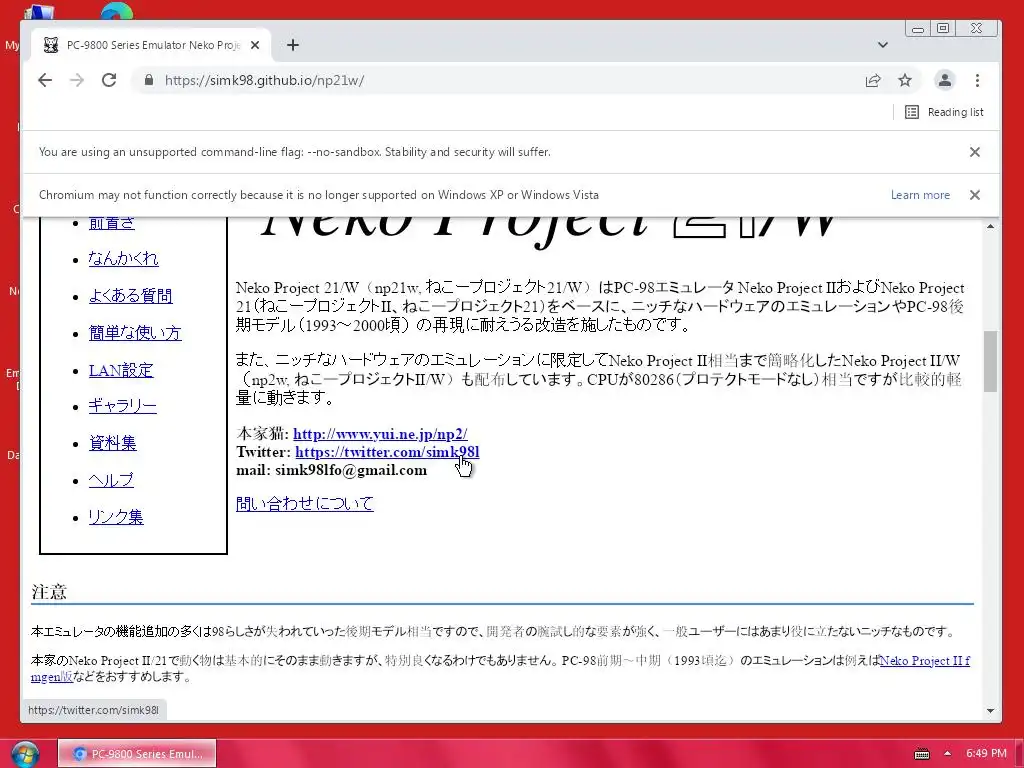This screenshot has height=768, width=1024.
Task: Click the mail address simk98lfo@gmail.com text
Action: point(351,470)
